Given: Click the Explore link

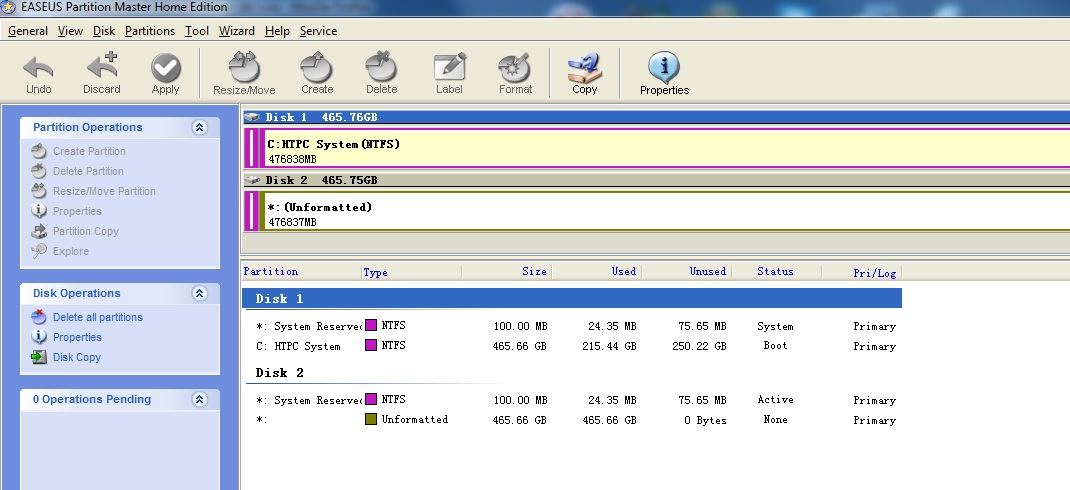Looking at the screenshot, I should (71, 251).
